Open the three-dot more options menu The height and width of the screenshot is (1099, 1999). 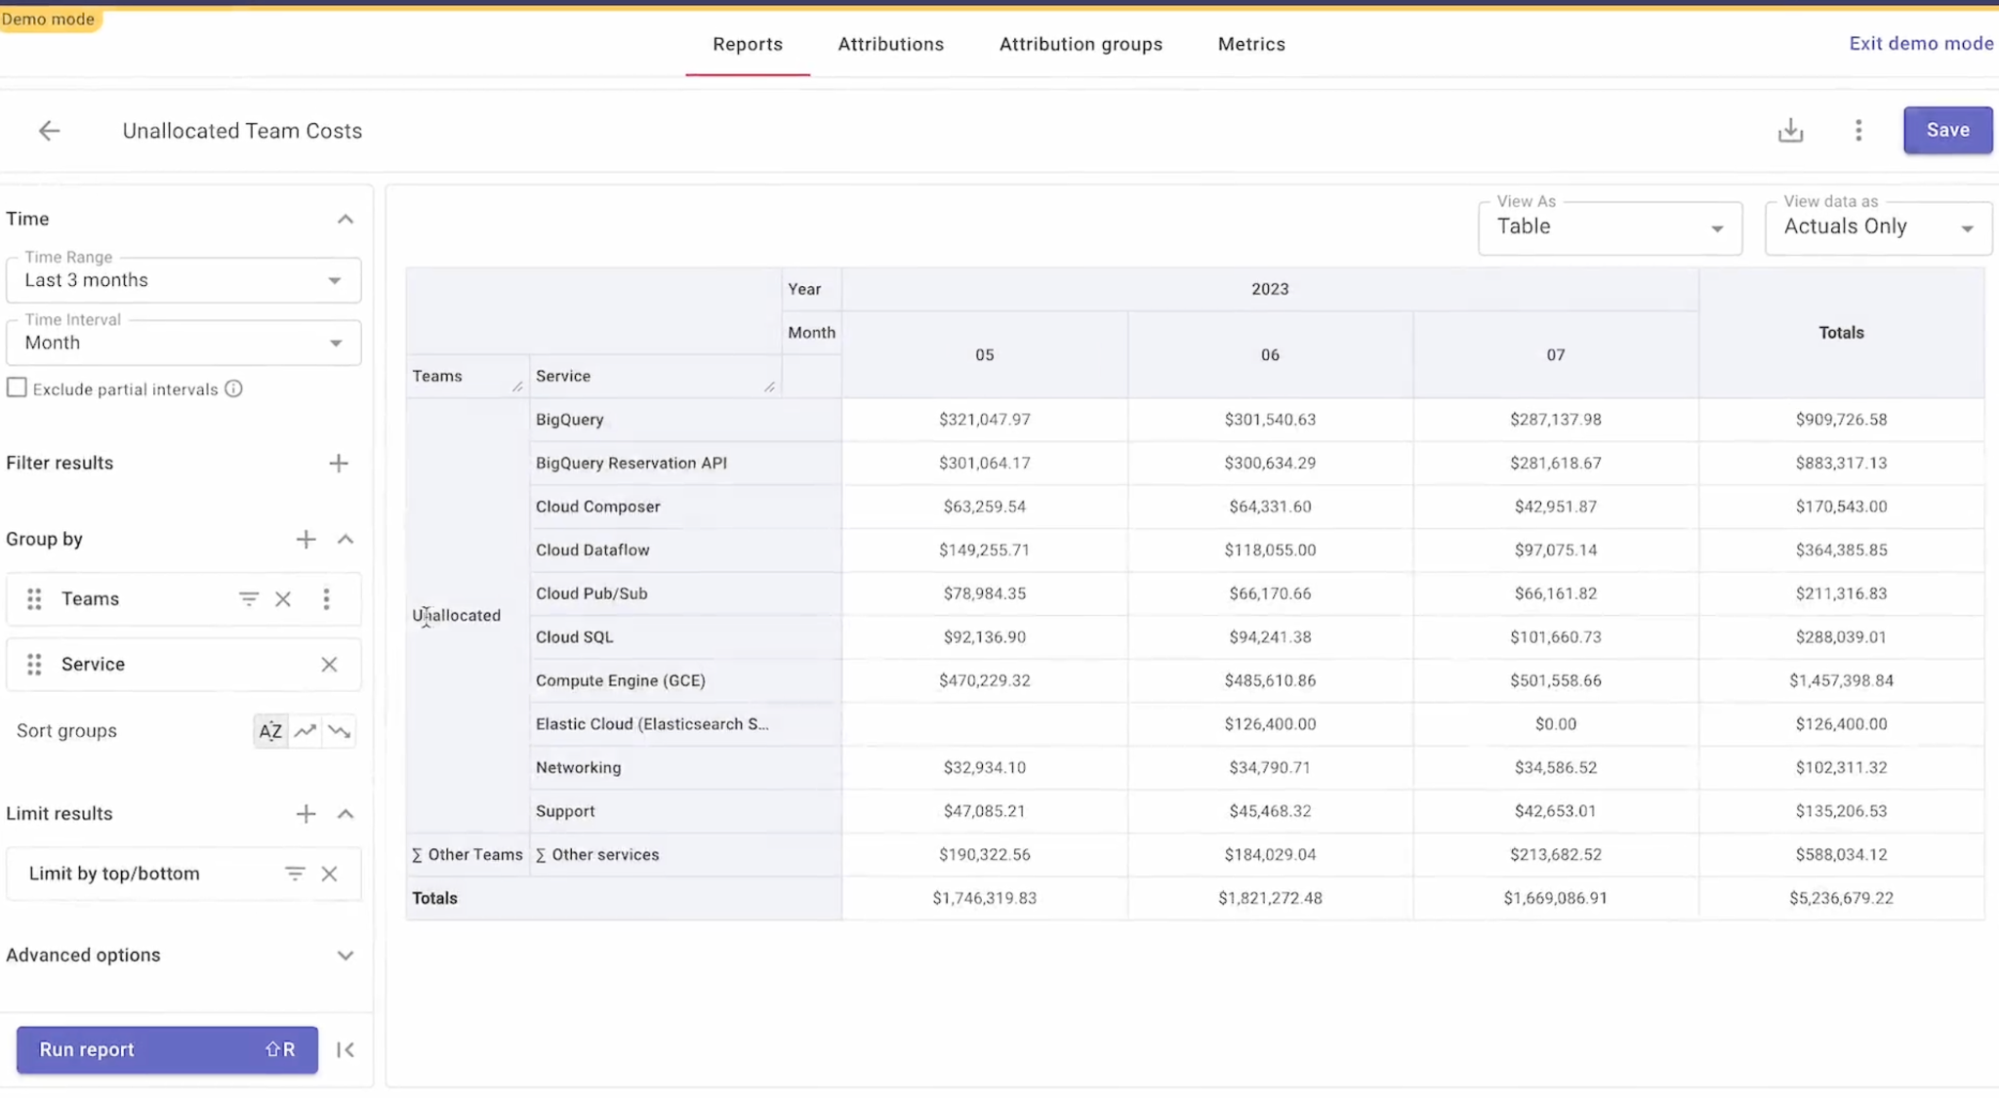(1858, 130)
